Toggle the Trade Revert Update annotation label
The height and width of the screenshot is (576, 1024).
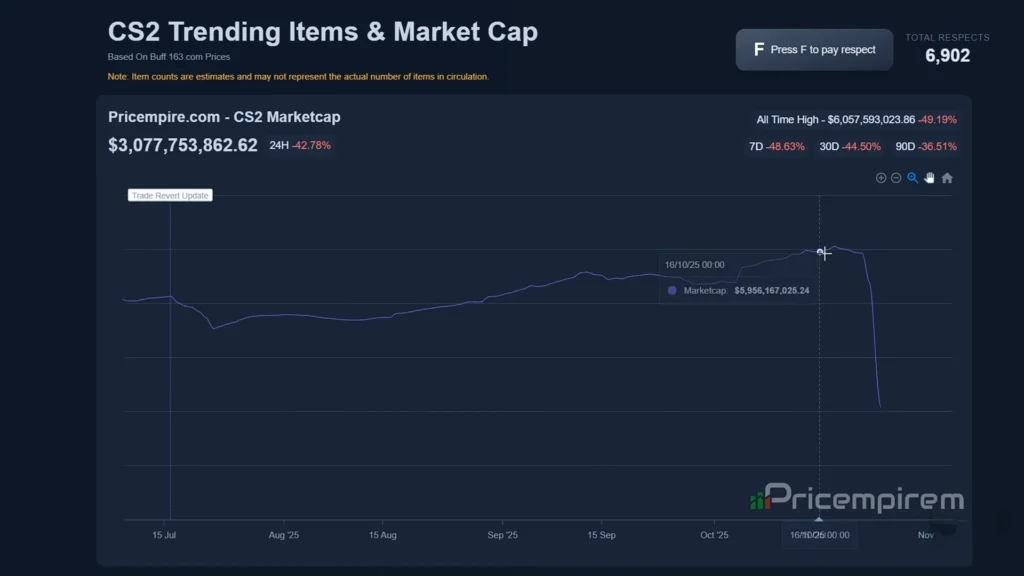click(169, 195)
